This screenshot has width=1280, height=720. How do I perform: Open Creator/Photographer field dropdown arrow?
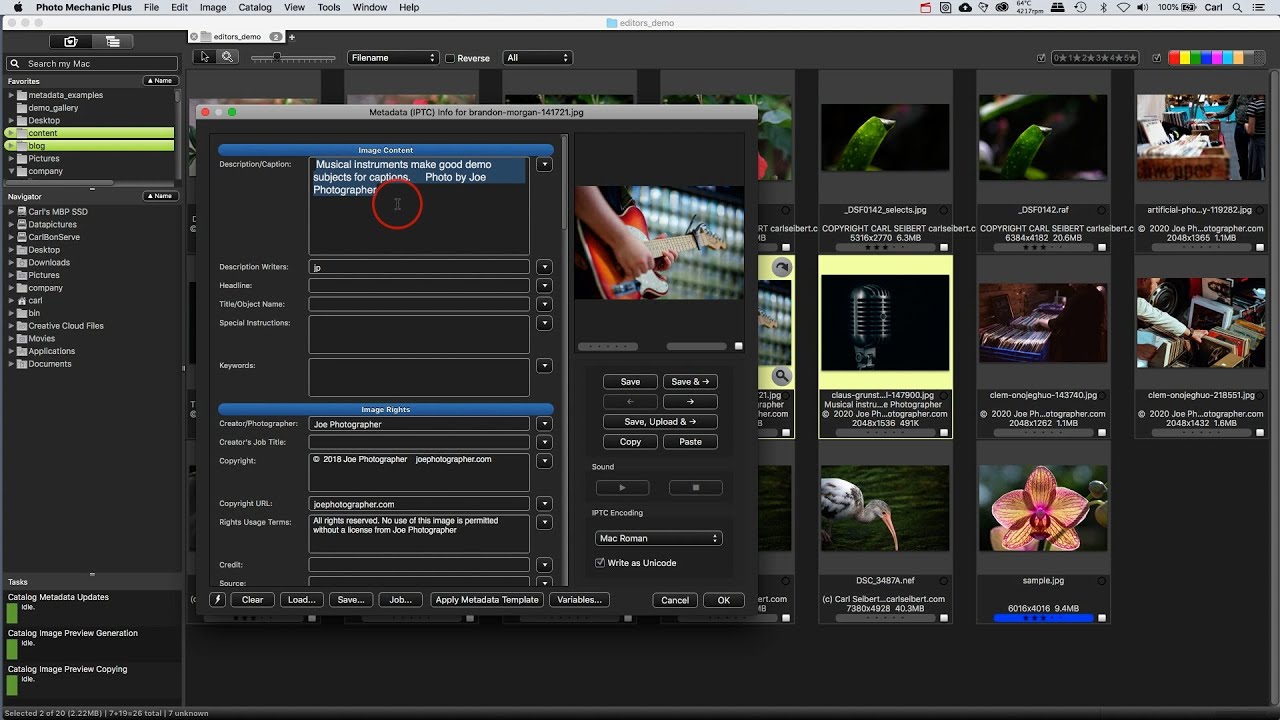(544, 424)
